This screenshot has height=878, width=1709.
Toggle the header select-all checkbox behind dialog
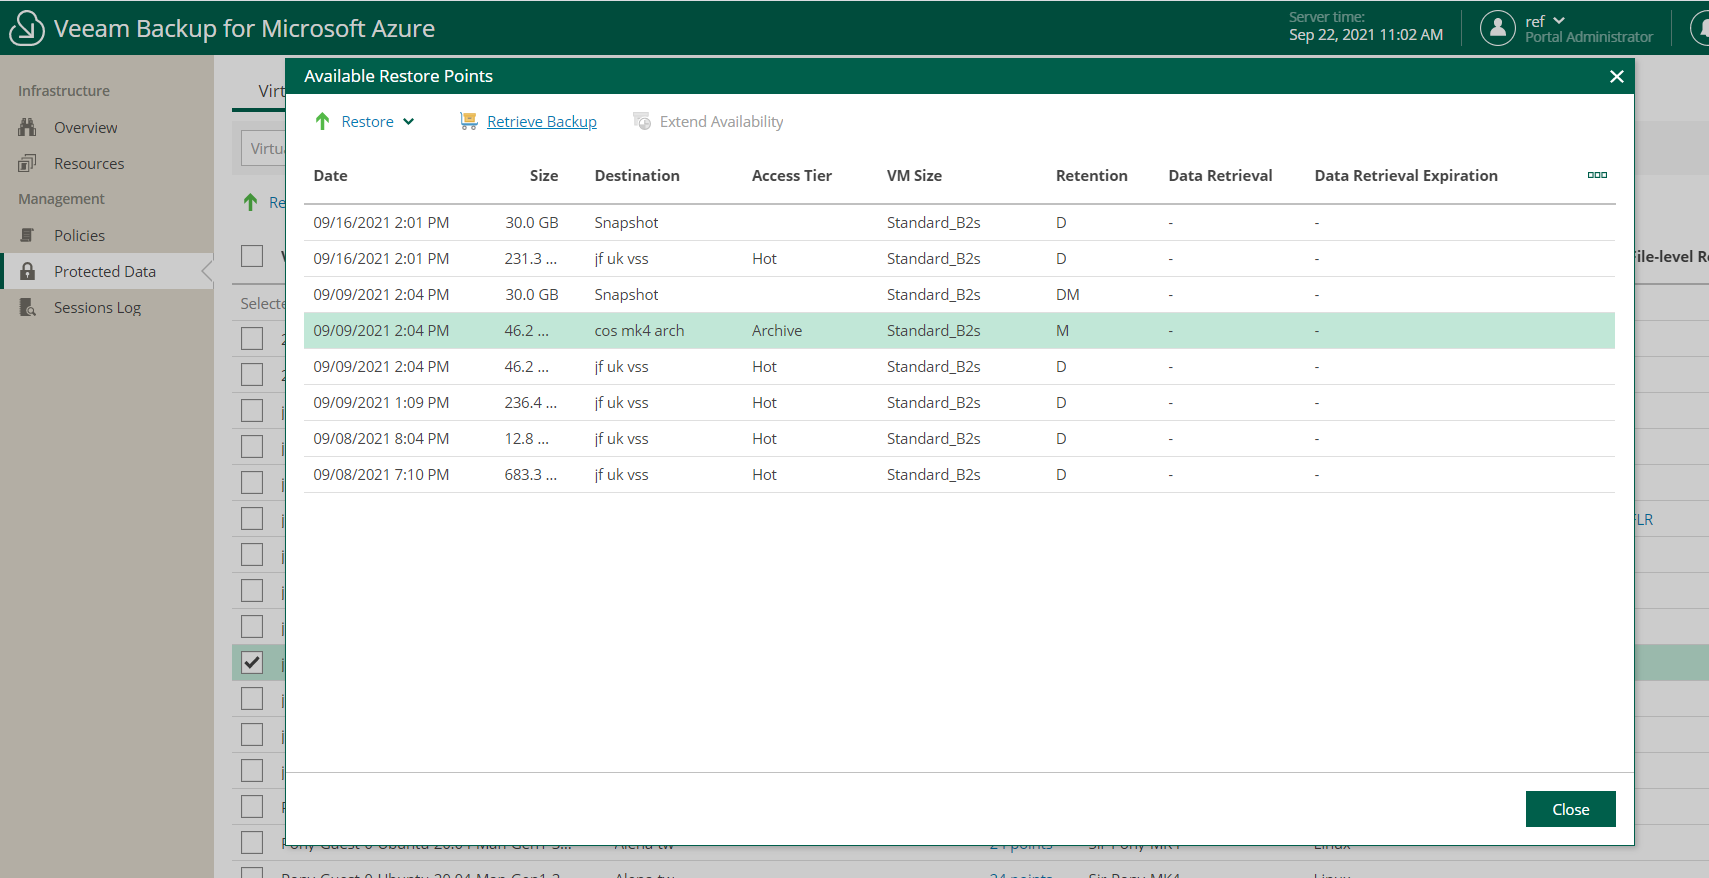pyautogui.click(x=252, y=256)
